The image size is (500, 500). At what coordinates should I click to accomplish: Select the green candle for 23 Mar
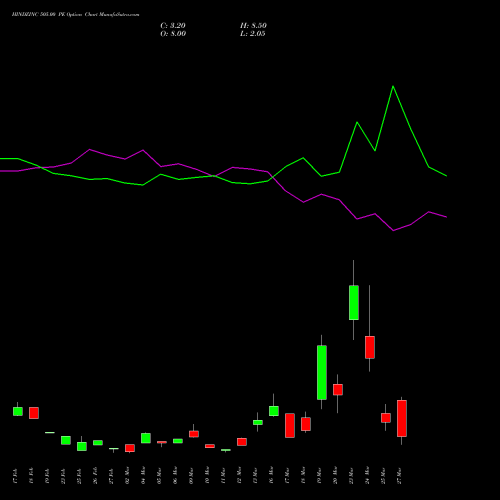coord(354,302)
